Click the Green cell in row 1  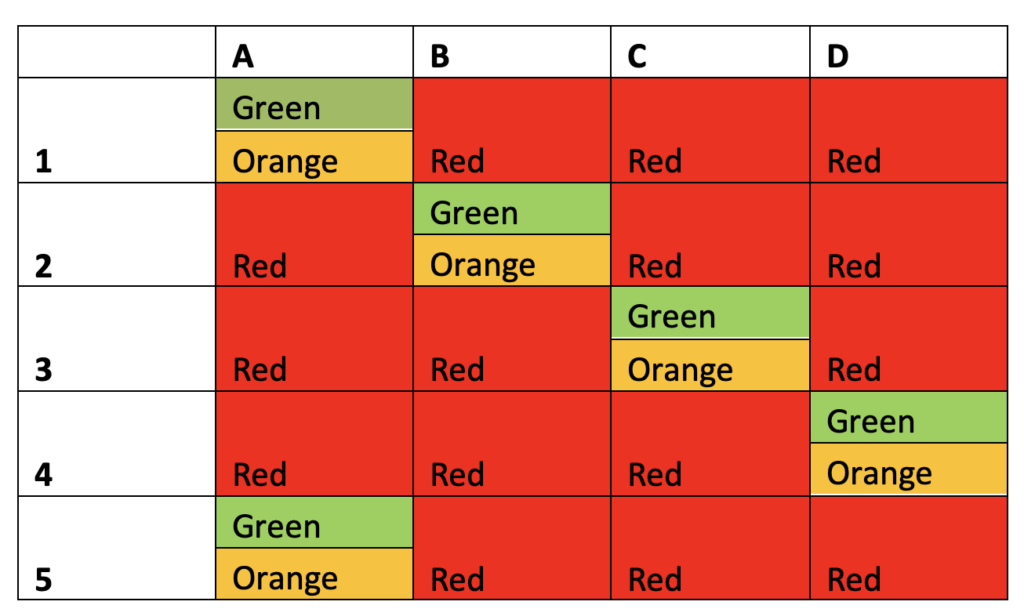tap(314, 105)
